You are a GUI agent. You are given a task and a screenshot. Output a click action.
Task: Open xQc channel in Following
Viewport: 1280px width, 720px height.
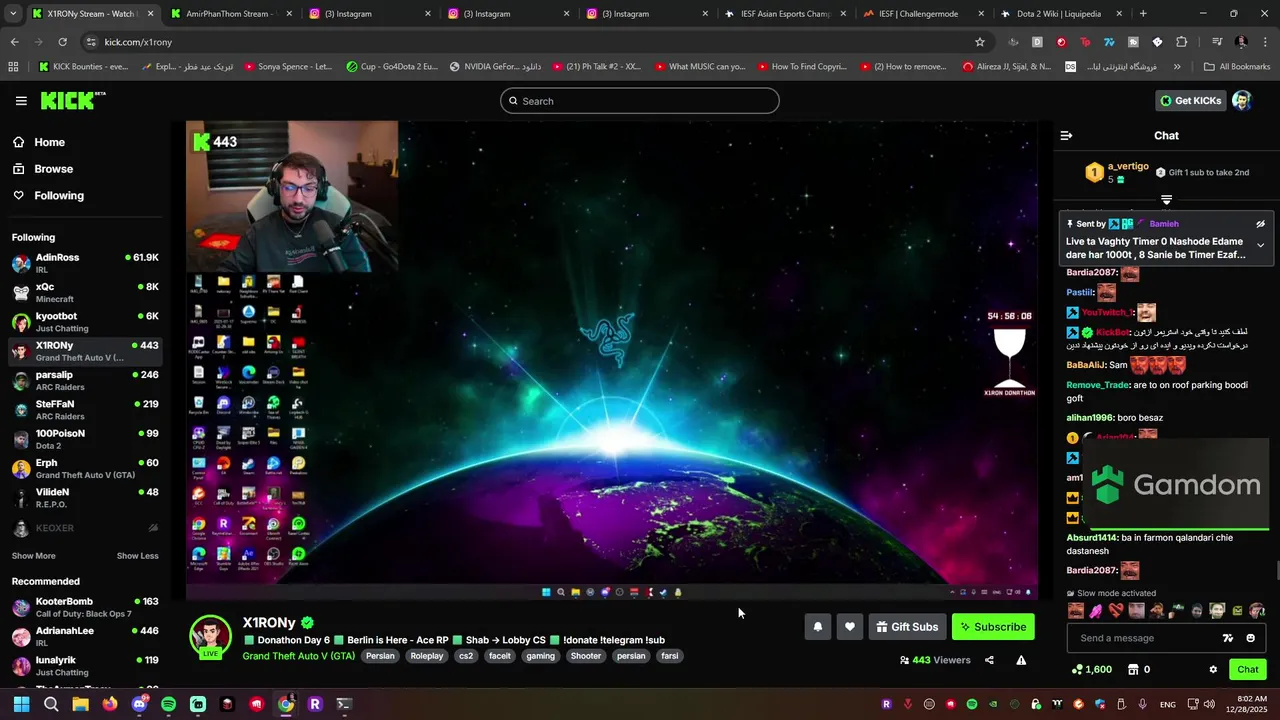[x=85, y=292]
